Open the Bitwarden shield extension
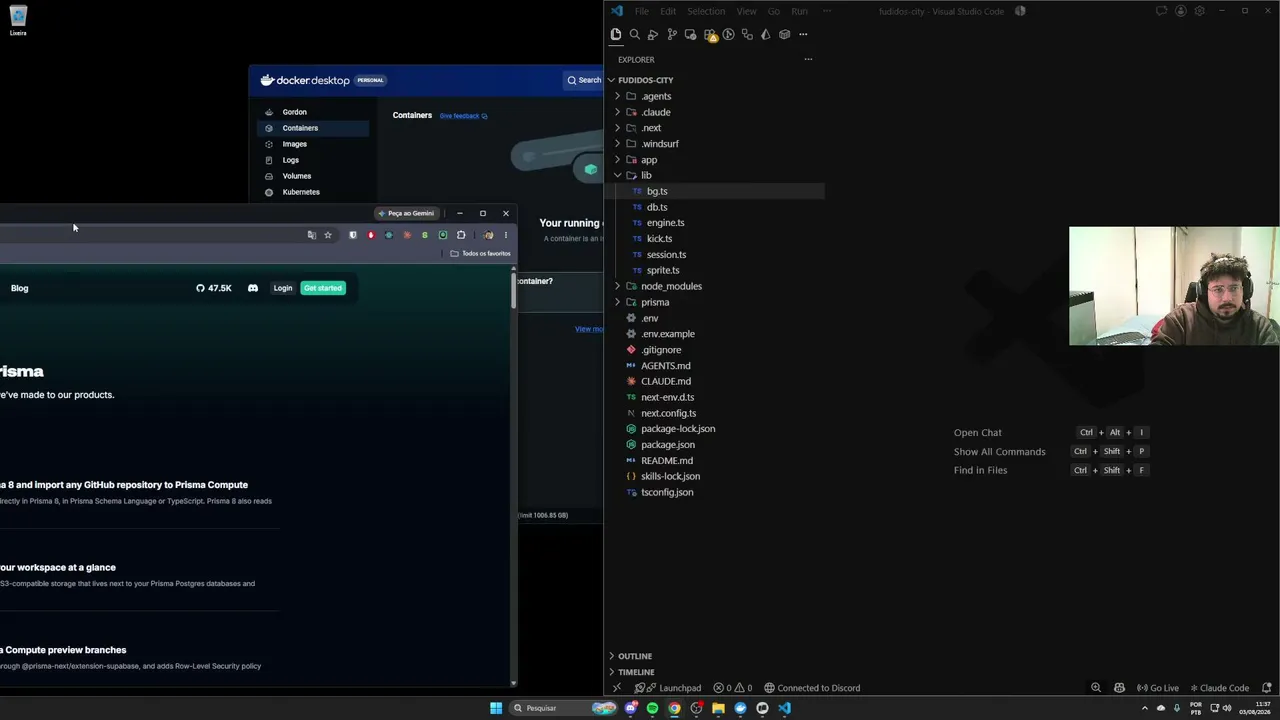The height and width of the screenshot is (720, 1280). coord(353,235)
